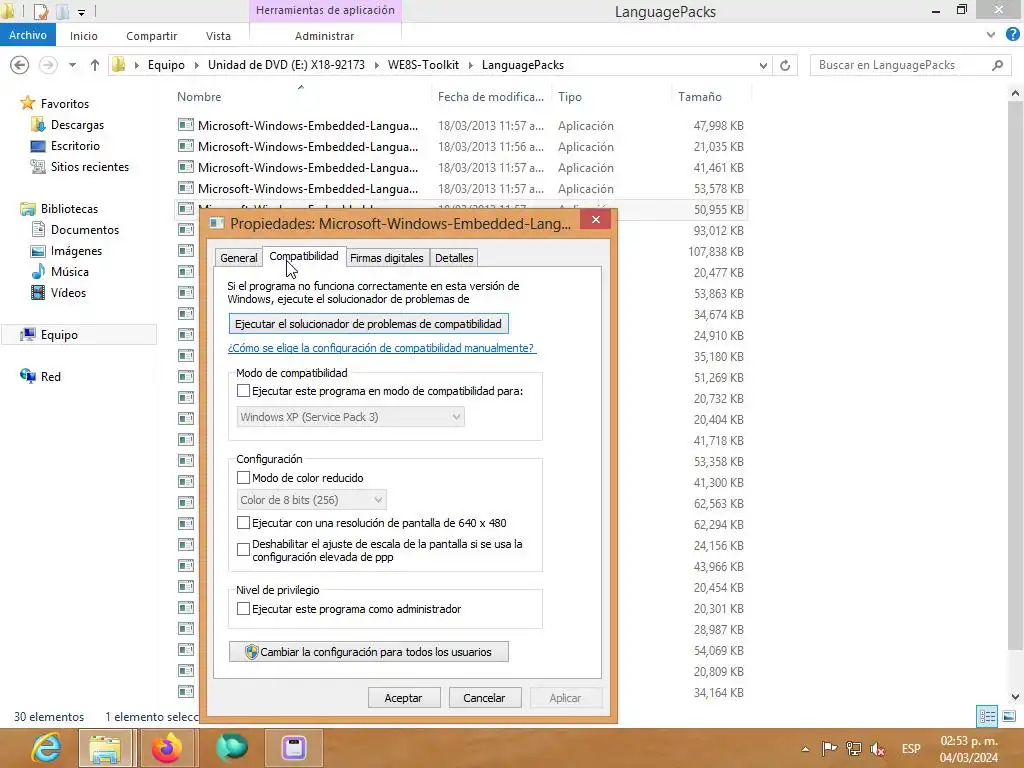The image size is (1024, 768).
Task: Click the search magnifier icon
Action: 997,65
